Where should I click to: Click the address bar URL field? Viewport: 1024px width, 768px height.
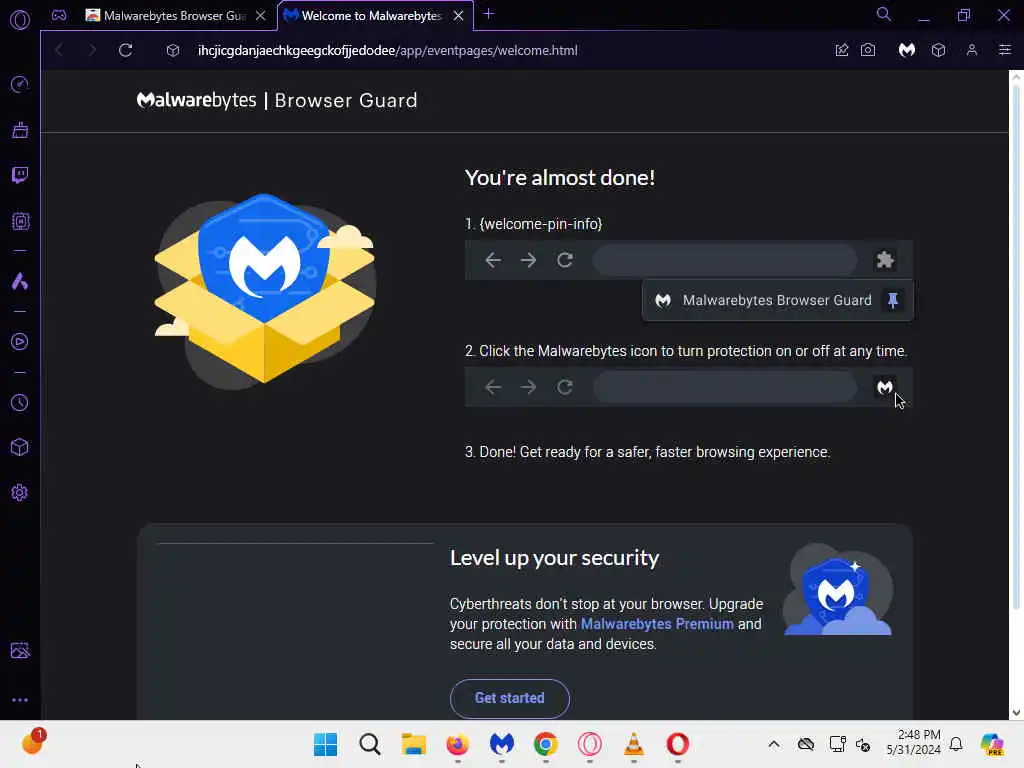coord(387,50)
